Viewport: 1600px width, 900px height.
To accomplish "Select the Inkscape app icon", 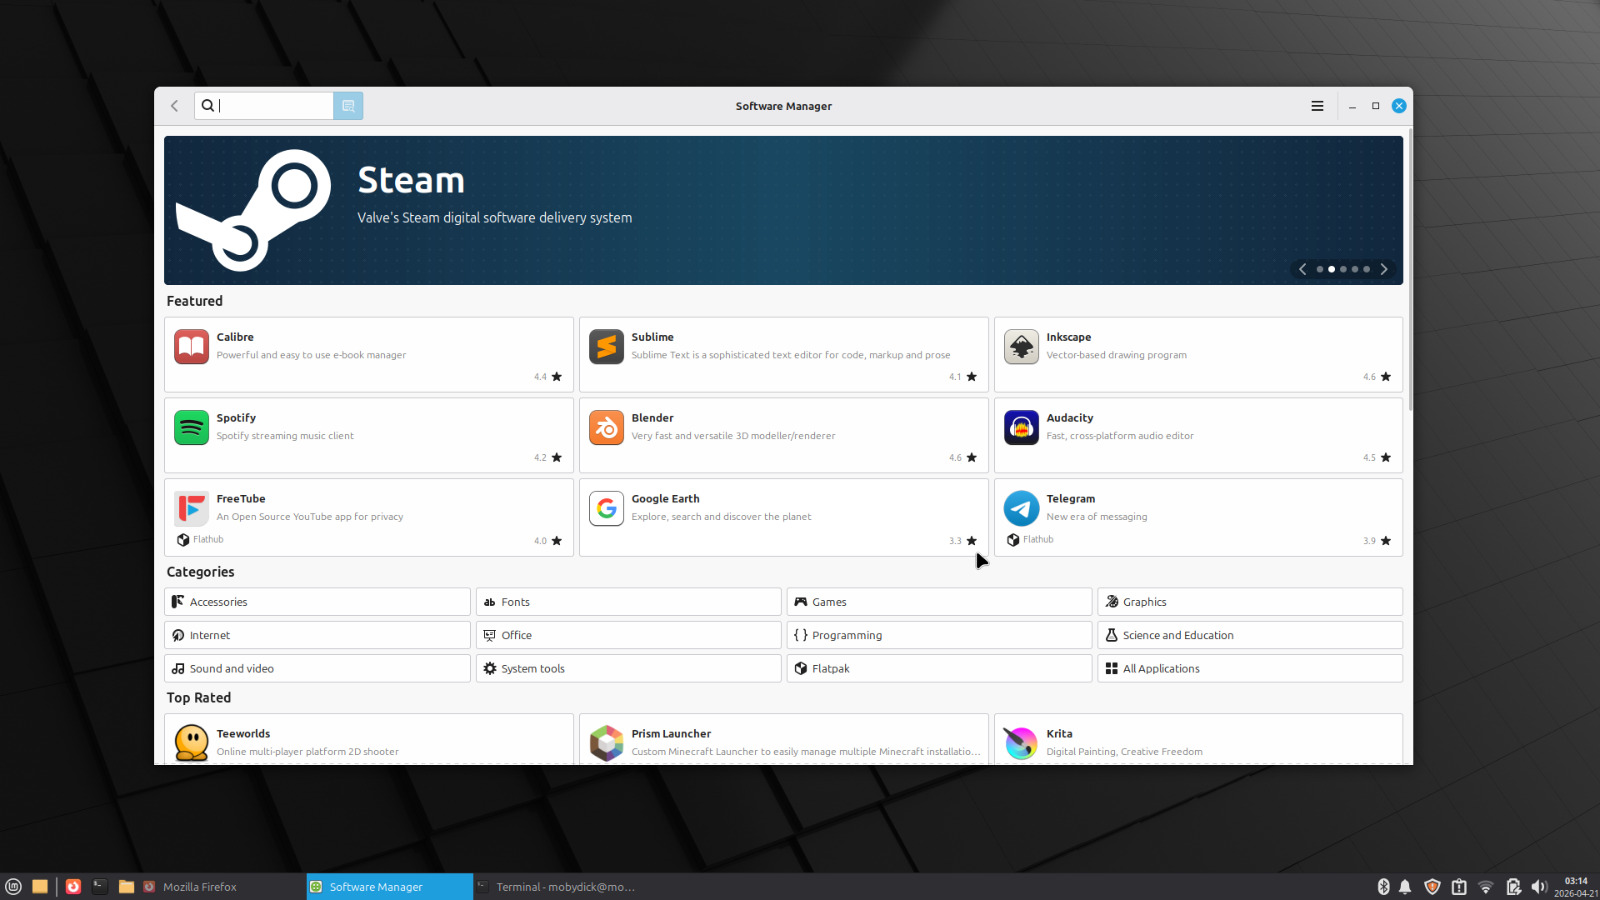I will [1021, 347].
